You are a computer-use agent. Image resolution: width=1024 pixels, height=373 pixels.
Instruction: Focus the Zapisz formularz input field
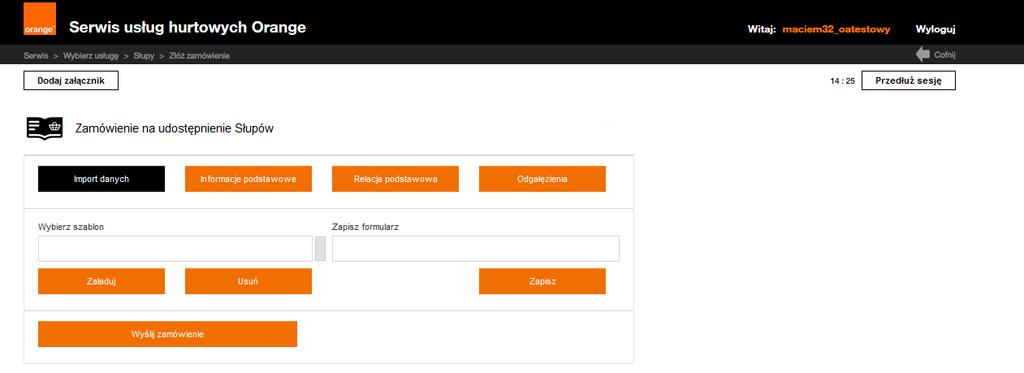pyautogui.click(x=475, y=249)
